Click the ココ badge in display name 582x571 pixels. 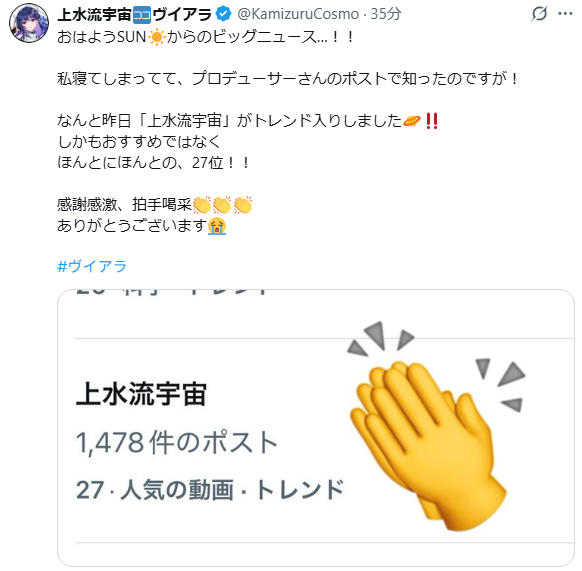(x=142, y=14)
